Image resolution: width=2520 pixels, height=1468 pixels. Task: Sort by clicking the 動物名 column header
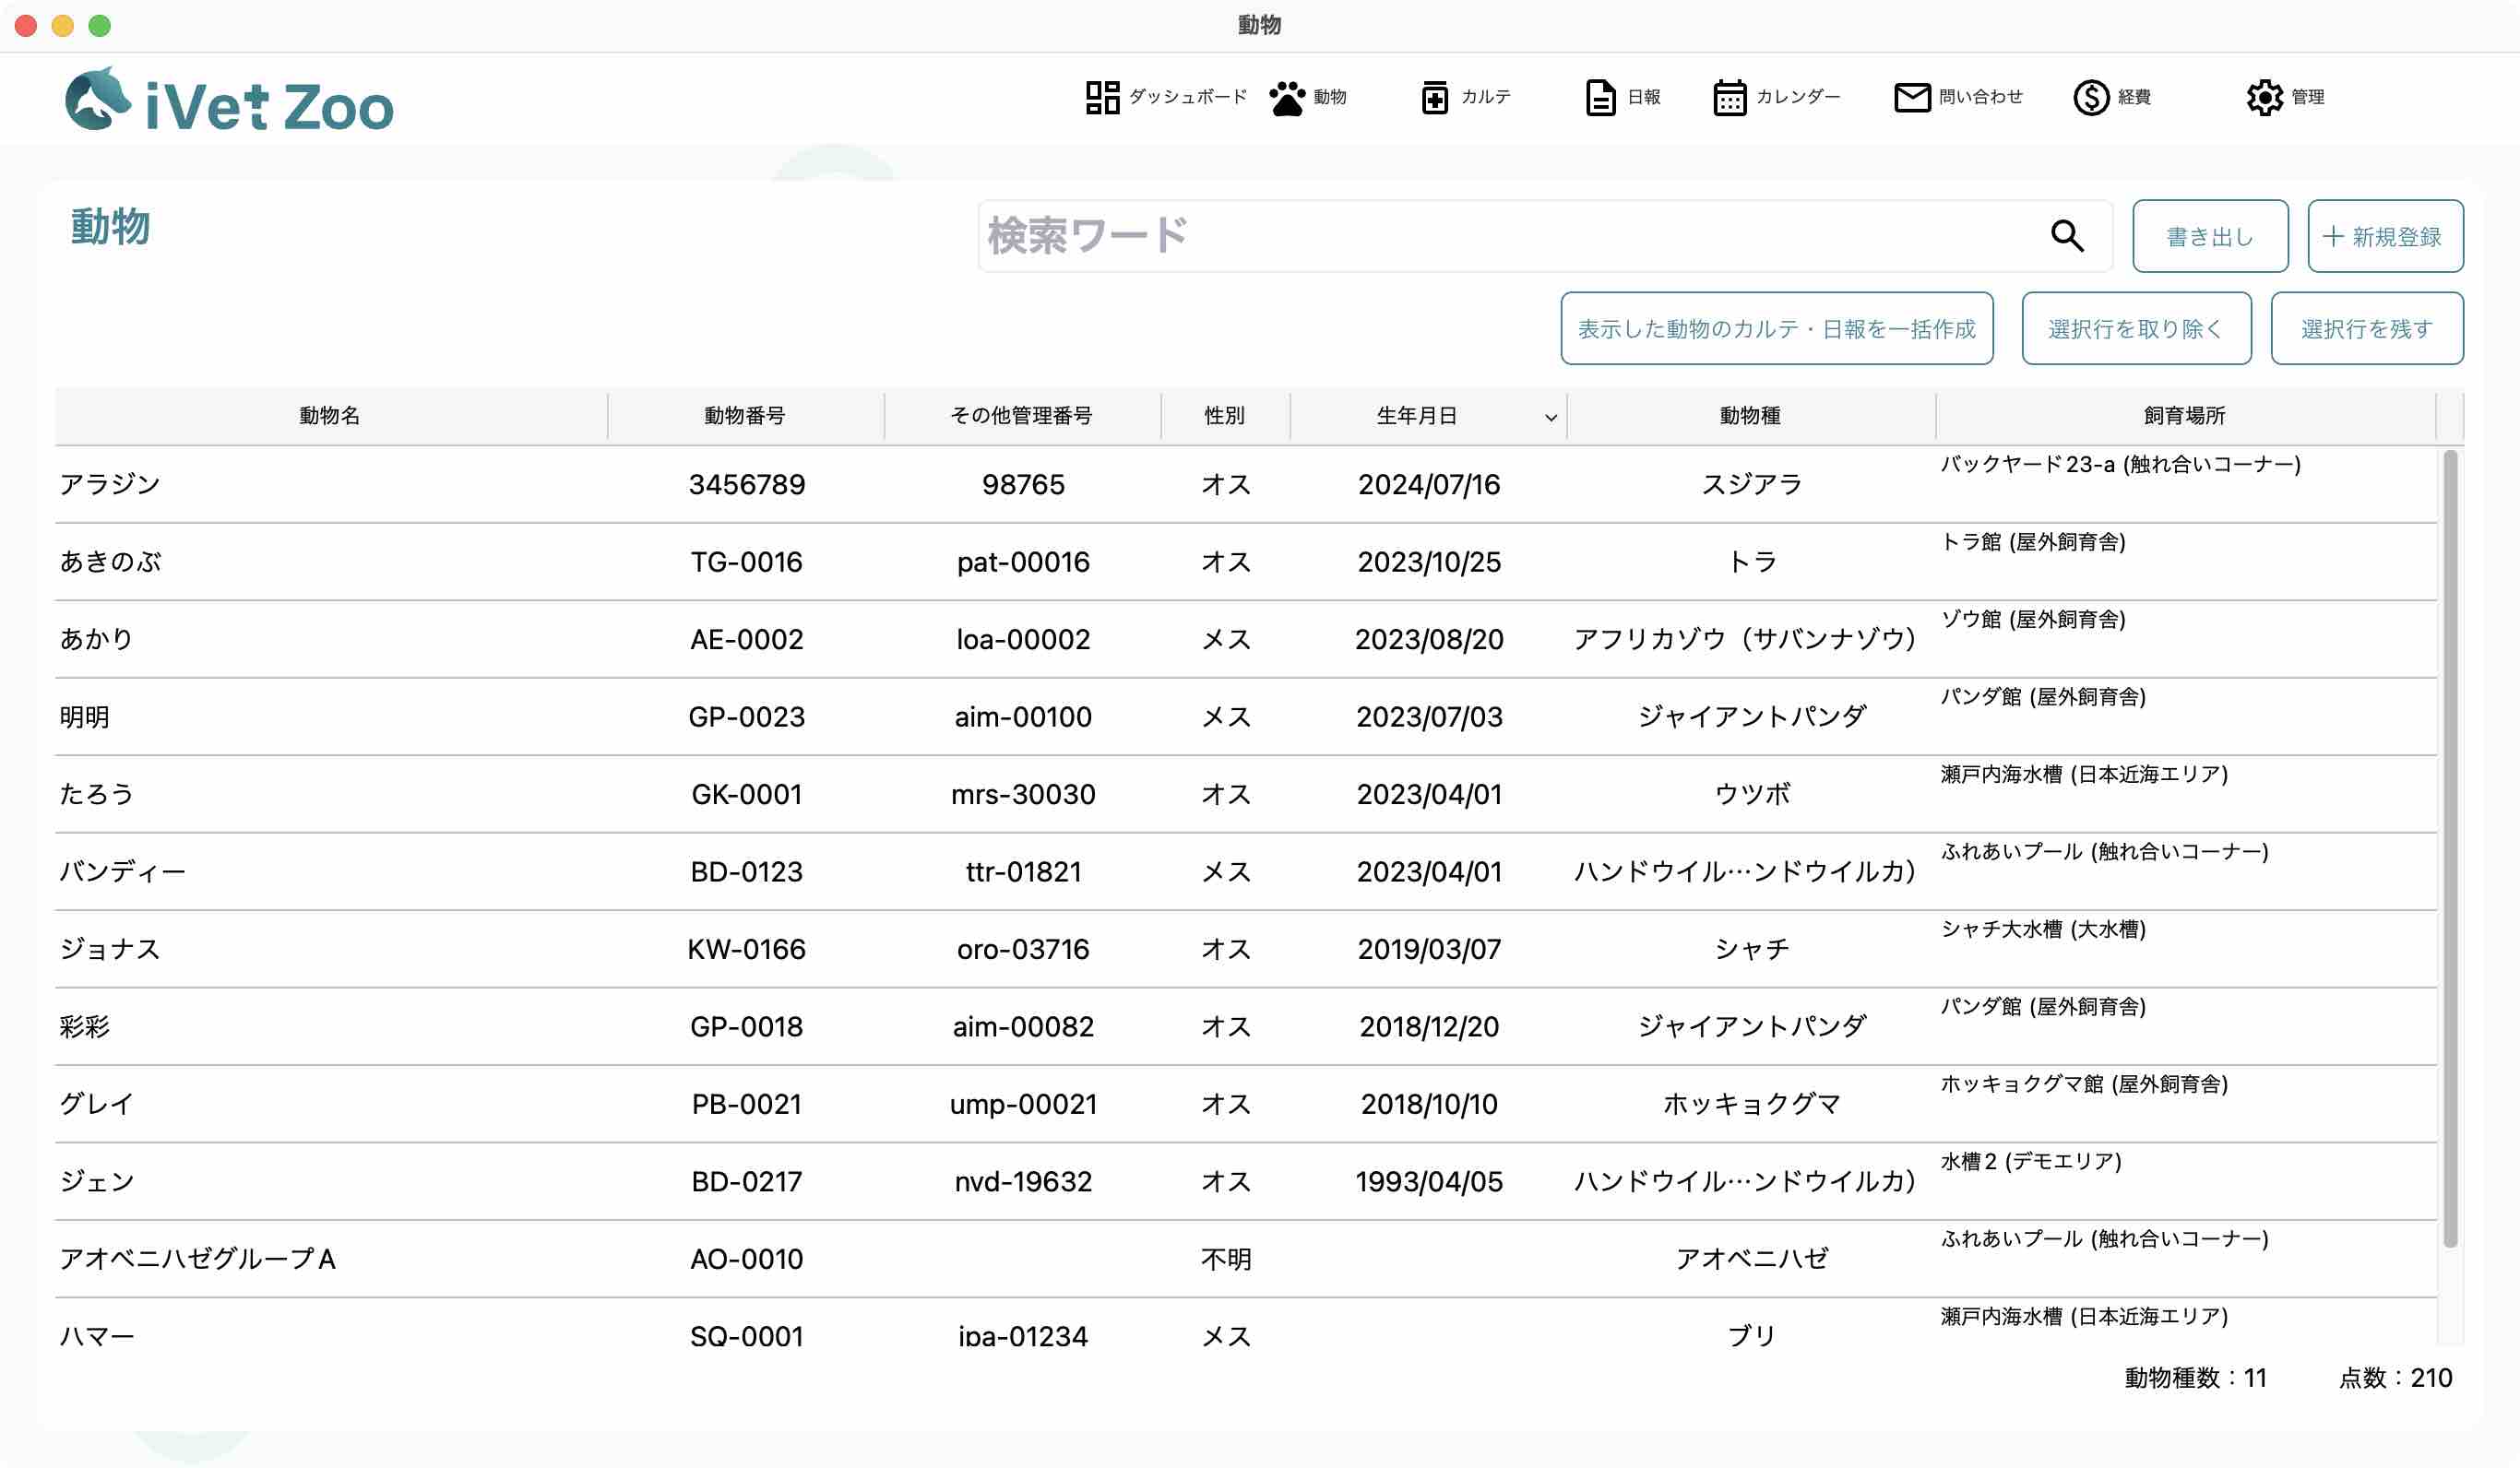[x=330, y=416]
